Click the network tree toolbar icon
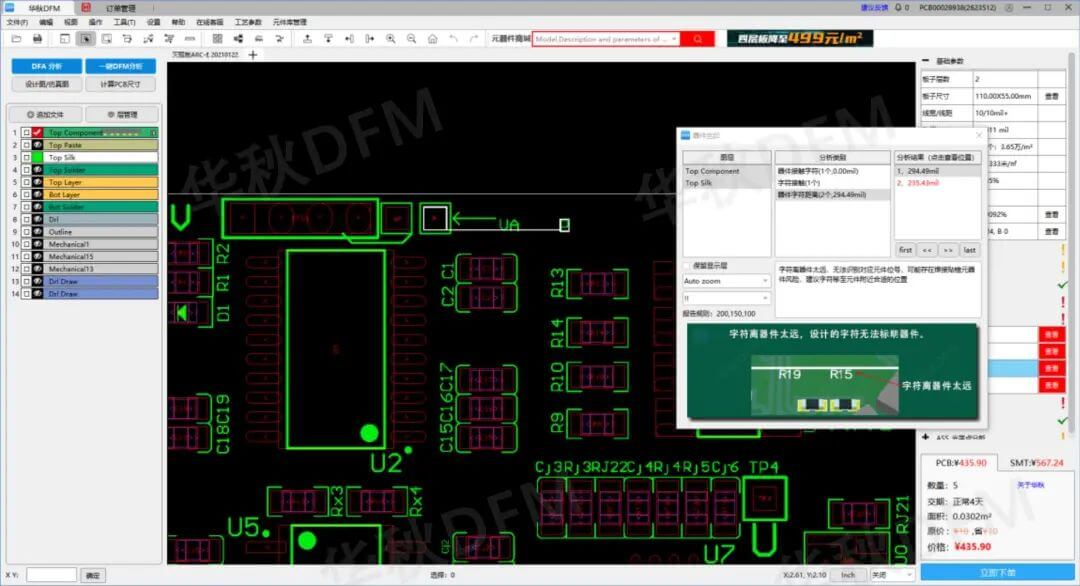This screenshot has height=586, width=1080. [x=238, y=39]
